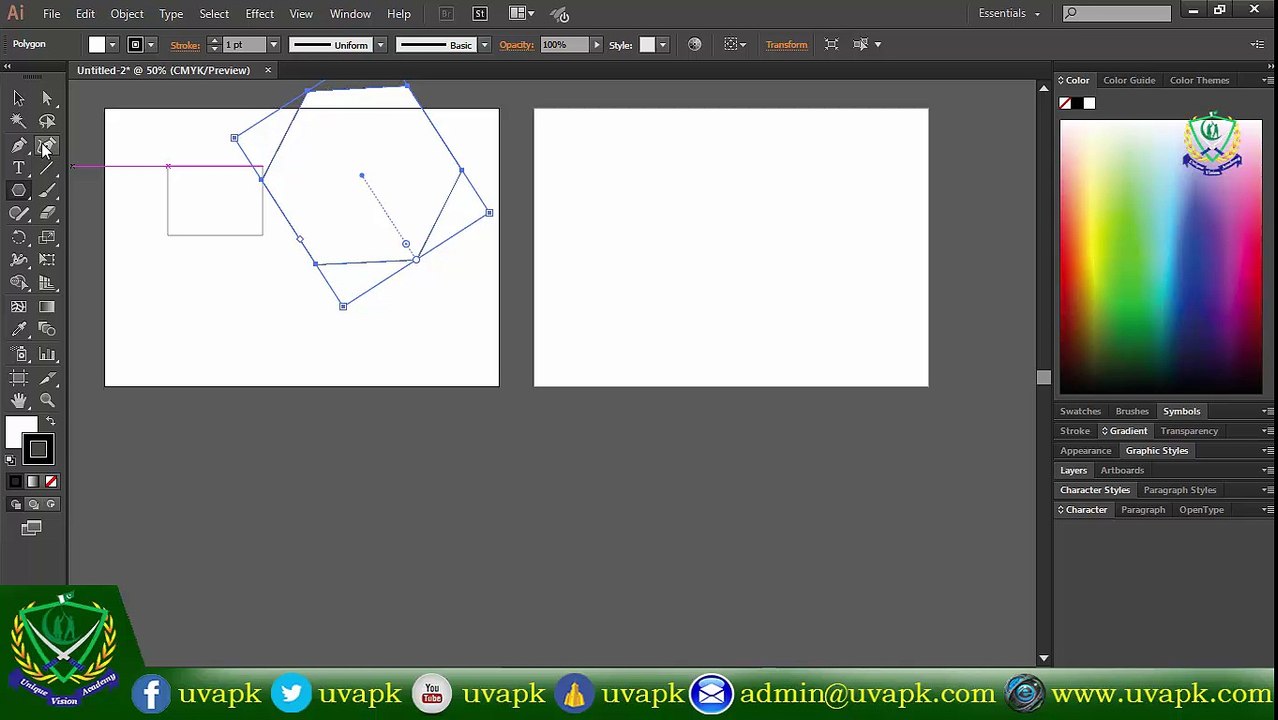1278x720 pixels.
Task: Choose the Paintbrush tool
Action: [x=47, y=191]
